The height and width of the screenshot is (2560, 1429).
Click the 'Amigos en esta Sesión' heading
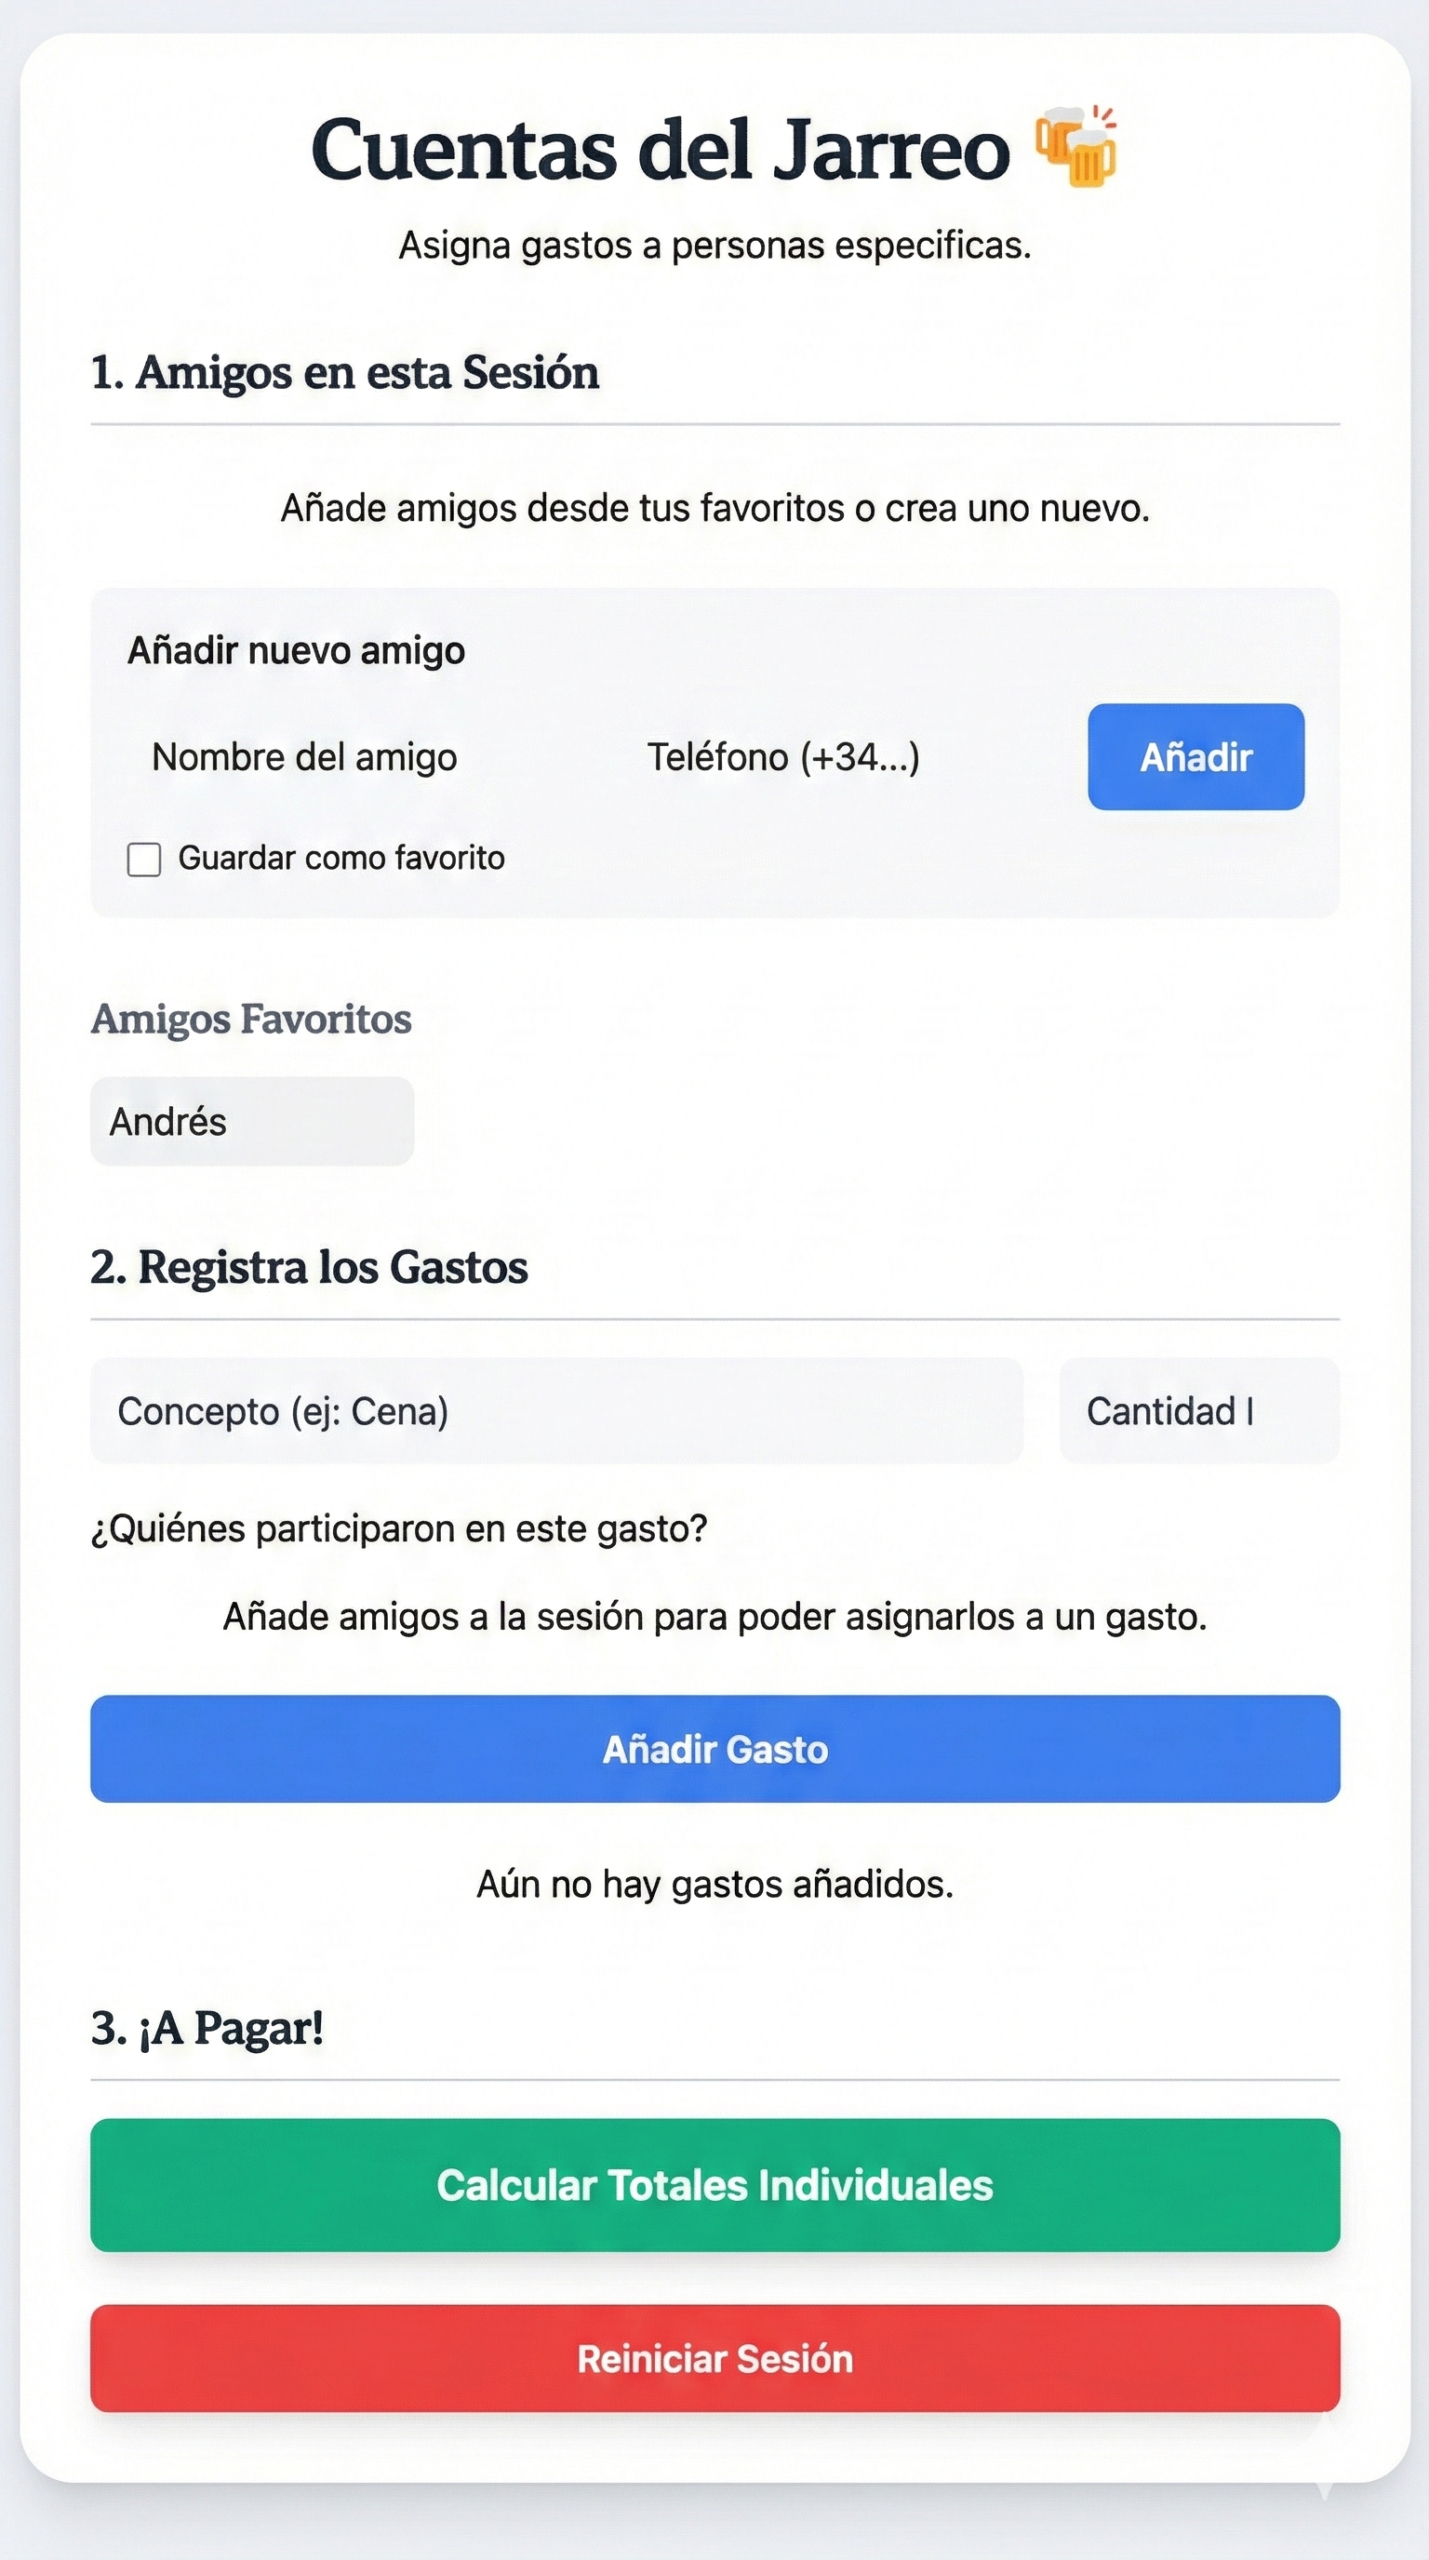tap(345, 372)
